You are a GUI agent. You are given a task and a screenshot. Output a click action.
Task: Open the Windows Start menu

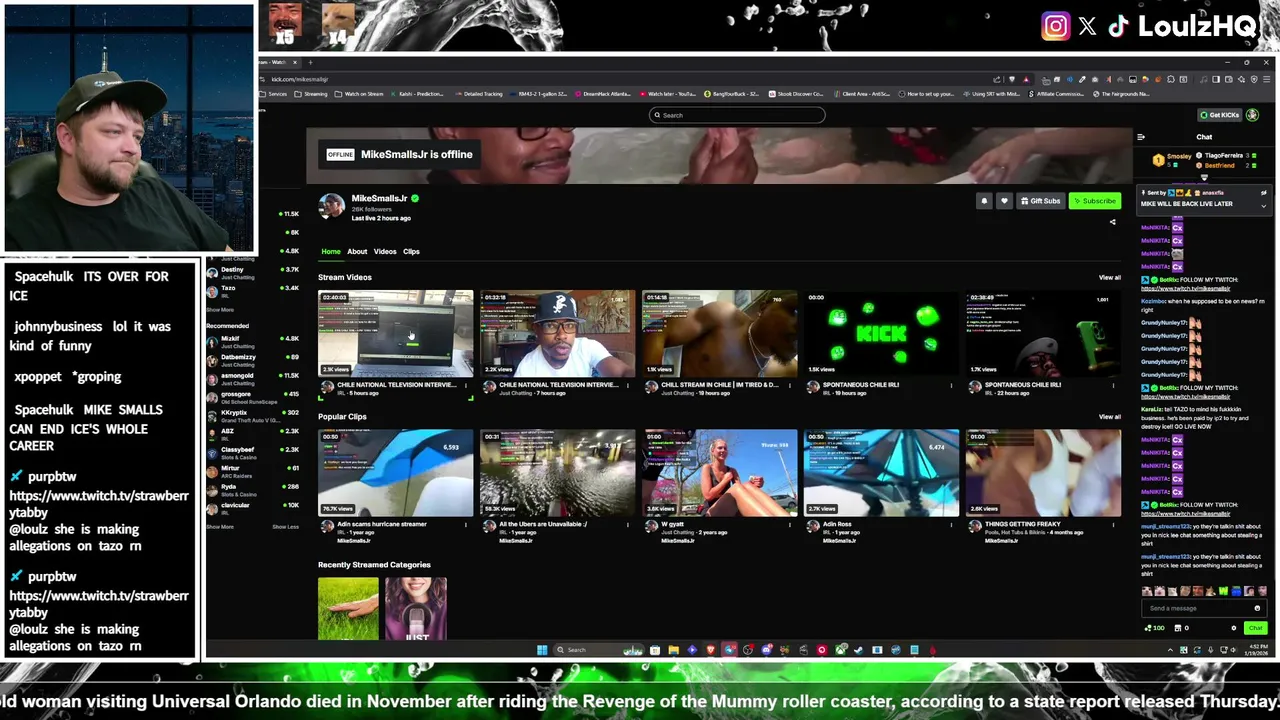coord(542,650)
